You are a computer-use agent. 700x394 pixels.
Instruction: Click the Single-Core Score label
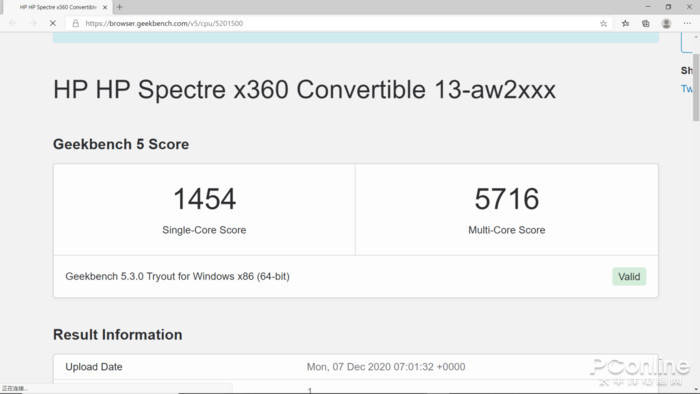pyautogui.click(x=204, y=230)
